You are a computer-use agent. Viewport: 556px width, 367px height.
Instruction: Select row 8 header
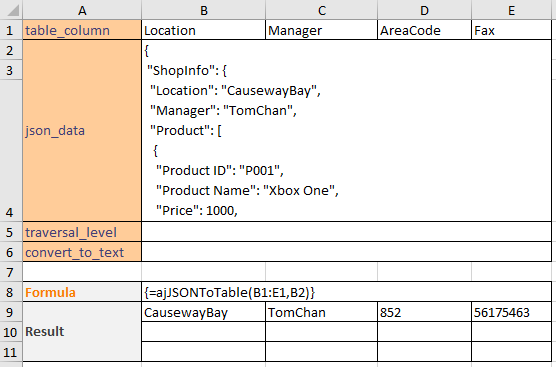[11, 292]
